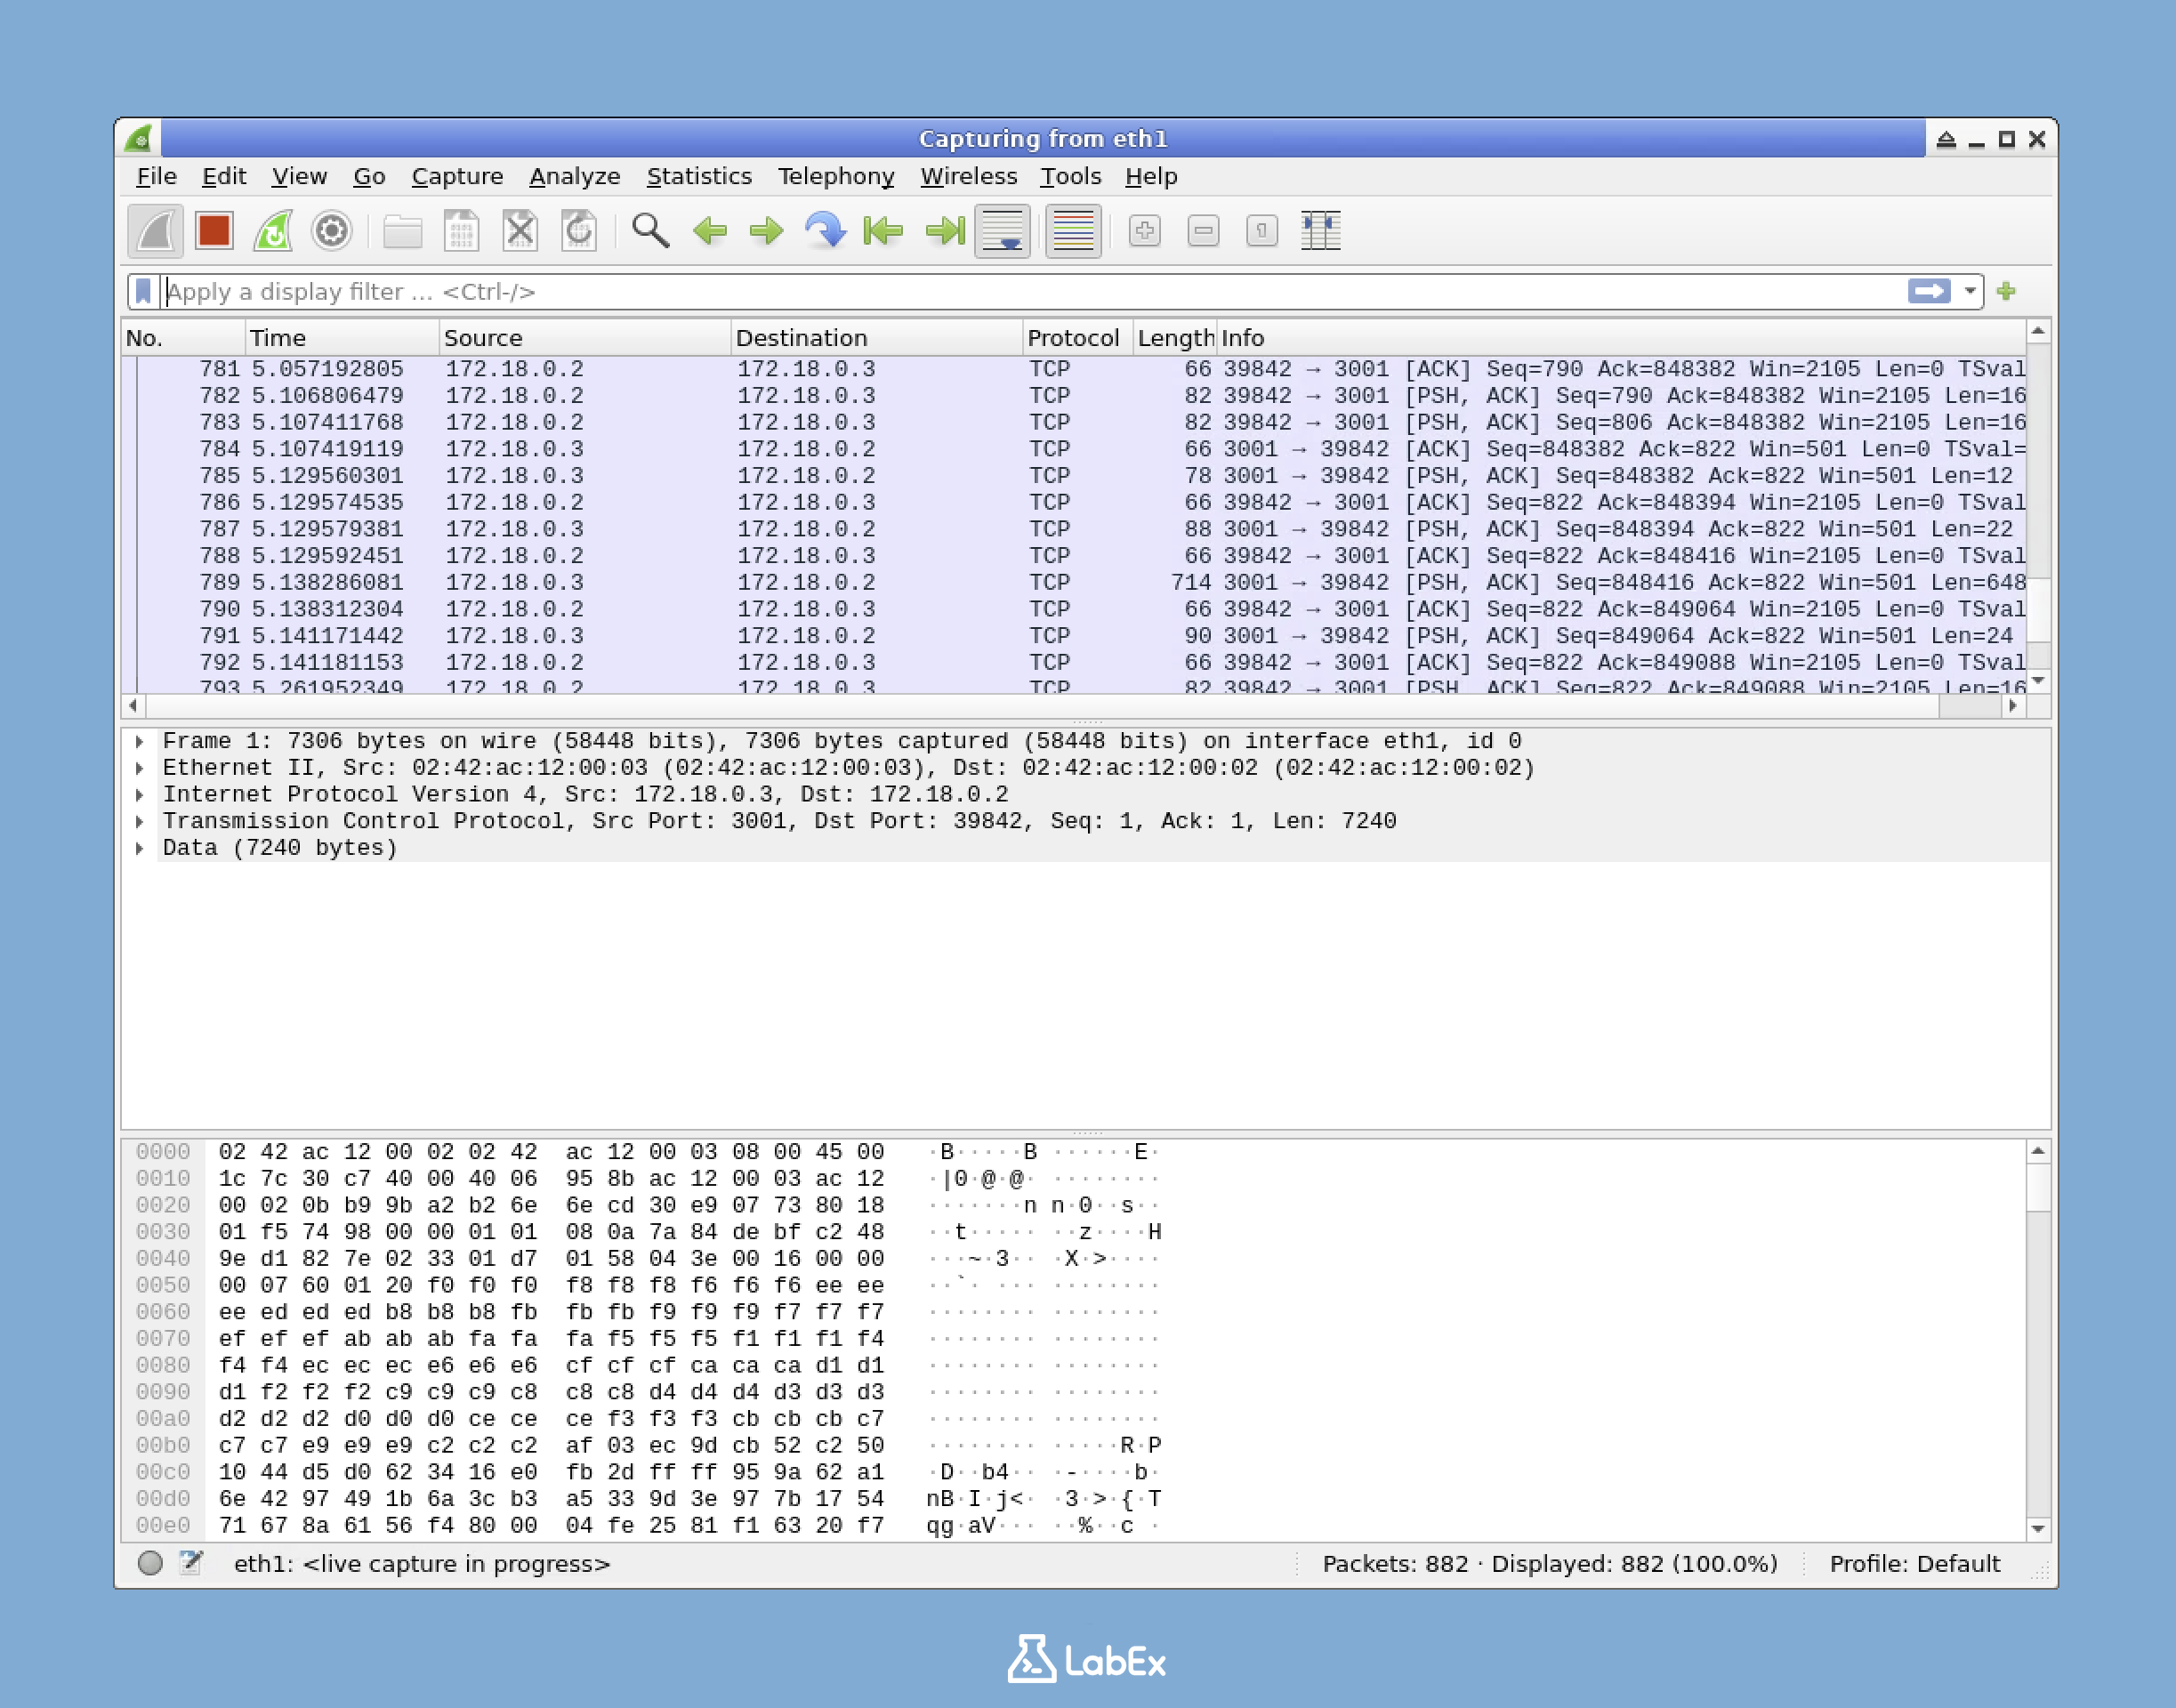This screenshot has height=1708, width=2176.
Task: Expand the Ethernet II frame details
Action: point(139,768)
